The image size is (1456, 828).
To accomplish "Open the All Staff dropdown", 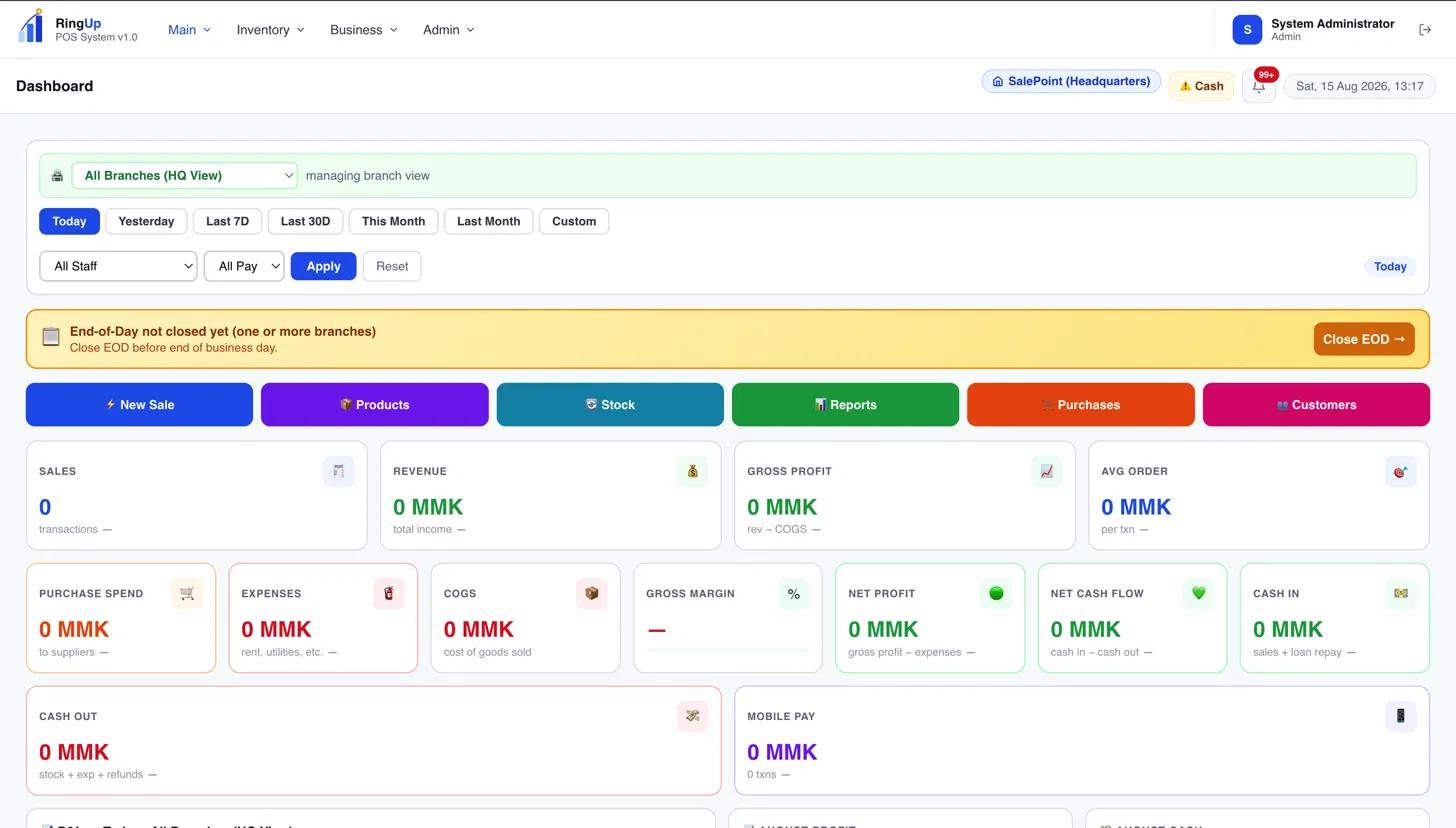I will [x=118, y=266].
